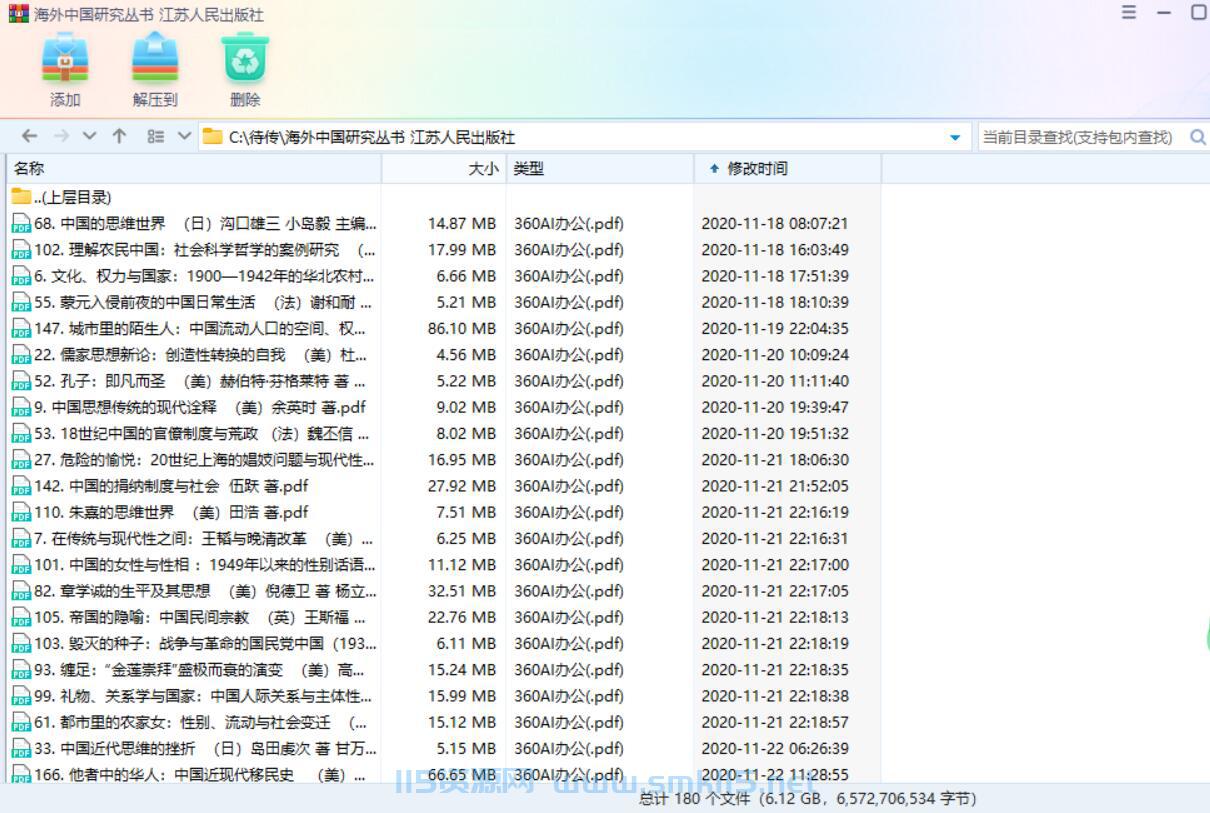Viewport: 1210px width, 813px height.
Task: Click the 添加 (Add) toolbar icon
Action: (64, 66)
